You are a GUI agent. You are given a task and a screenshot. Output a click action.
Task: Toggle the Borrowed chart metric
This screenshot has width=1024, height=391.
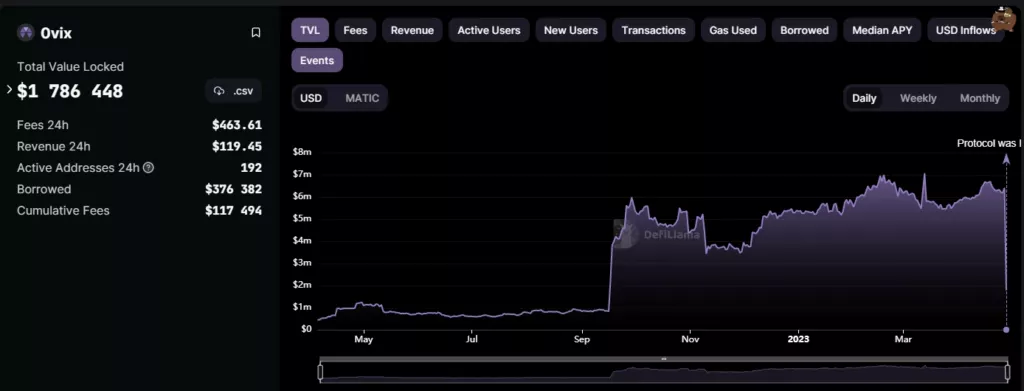coord(805,30)
